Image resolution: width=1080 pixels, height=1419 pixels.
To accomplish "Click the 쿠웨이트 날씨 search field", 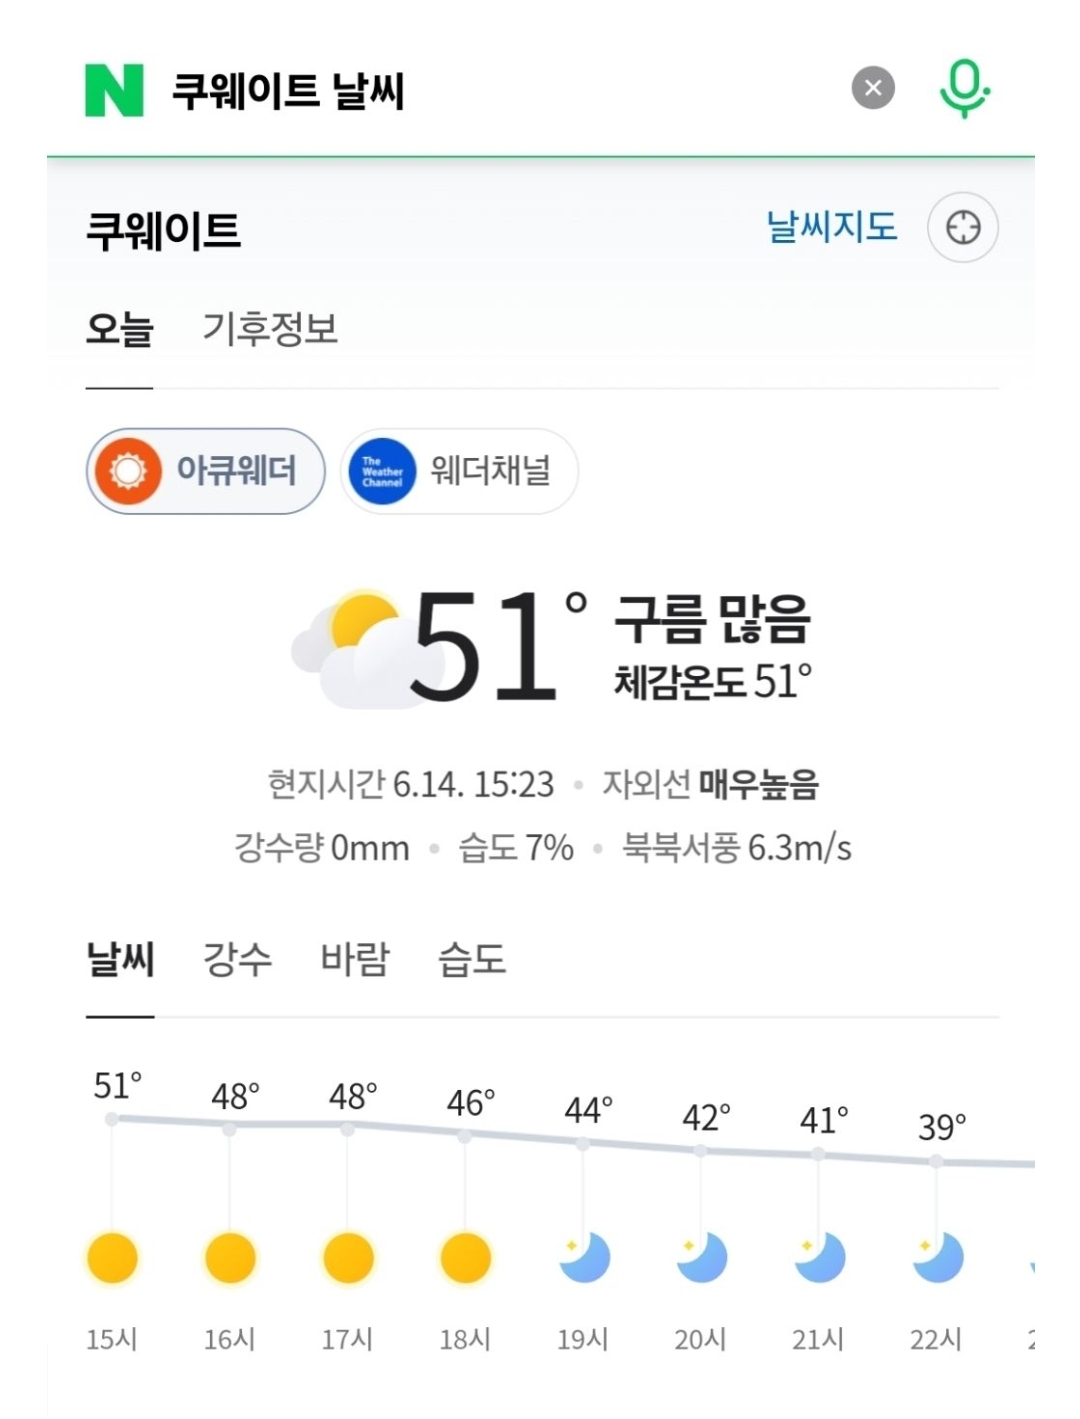I will [x=500, y=90].
